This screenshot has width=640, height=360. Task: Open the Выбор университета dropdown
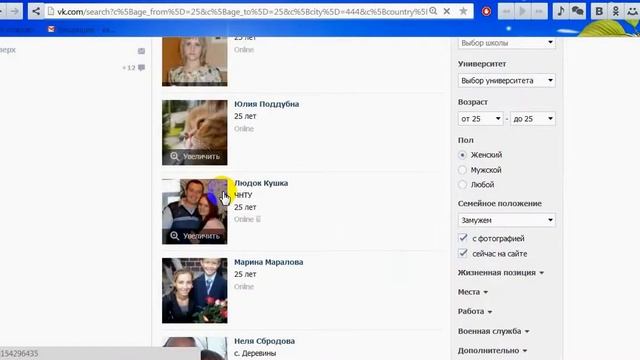click(x=507, y=80)
